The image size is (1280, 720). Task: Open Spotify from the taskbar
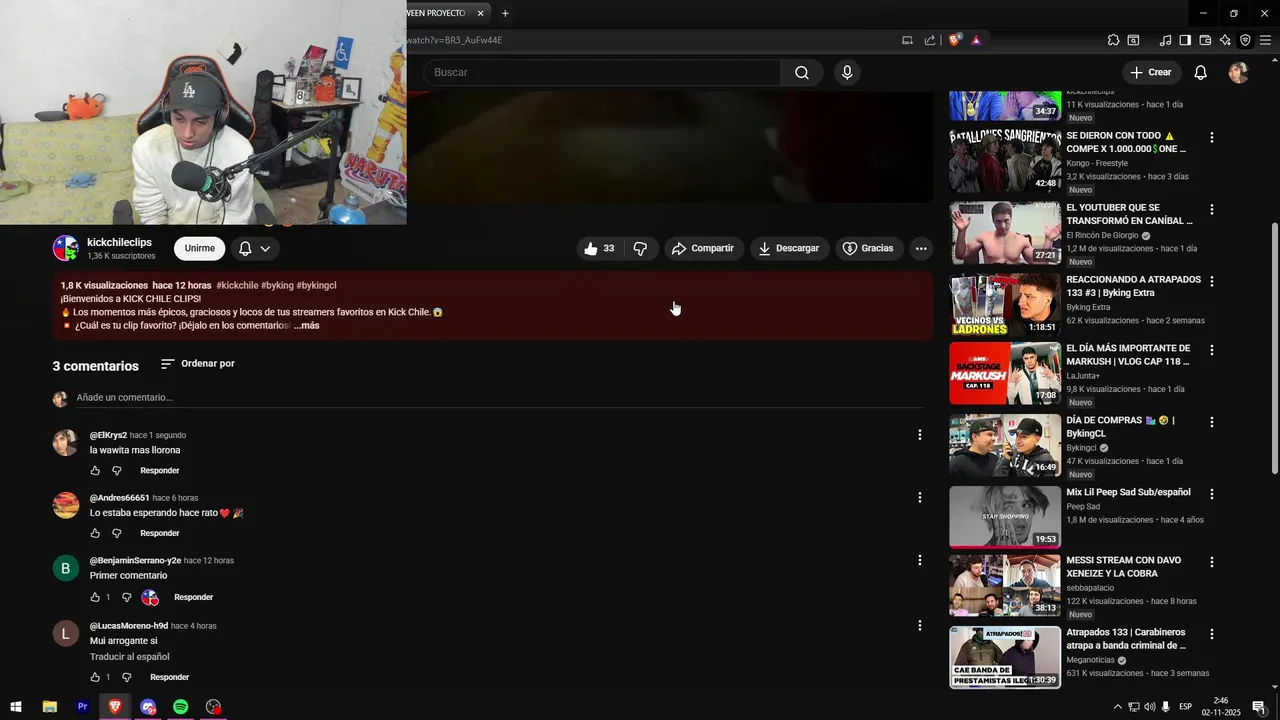[x=181, y=707]
